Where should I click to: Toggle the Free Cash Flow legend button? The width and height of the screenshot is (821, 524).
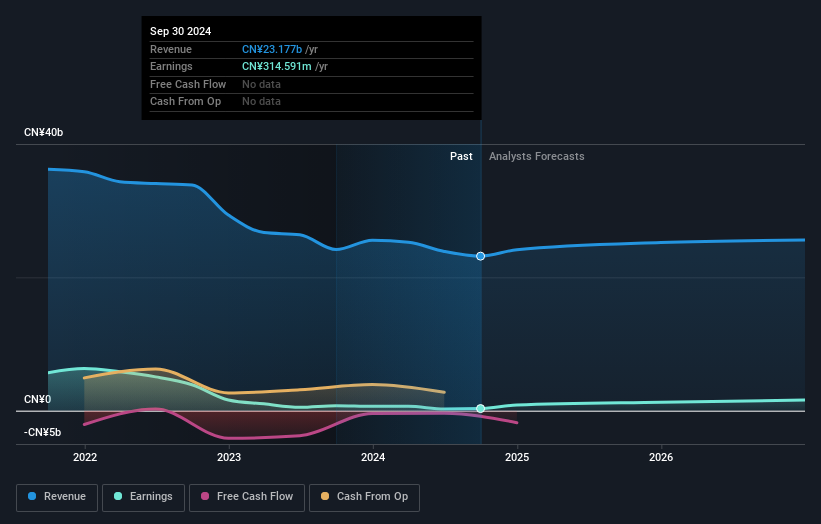pos(247,497)
